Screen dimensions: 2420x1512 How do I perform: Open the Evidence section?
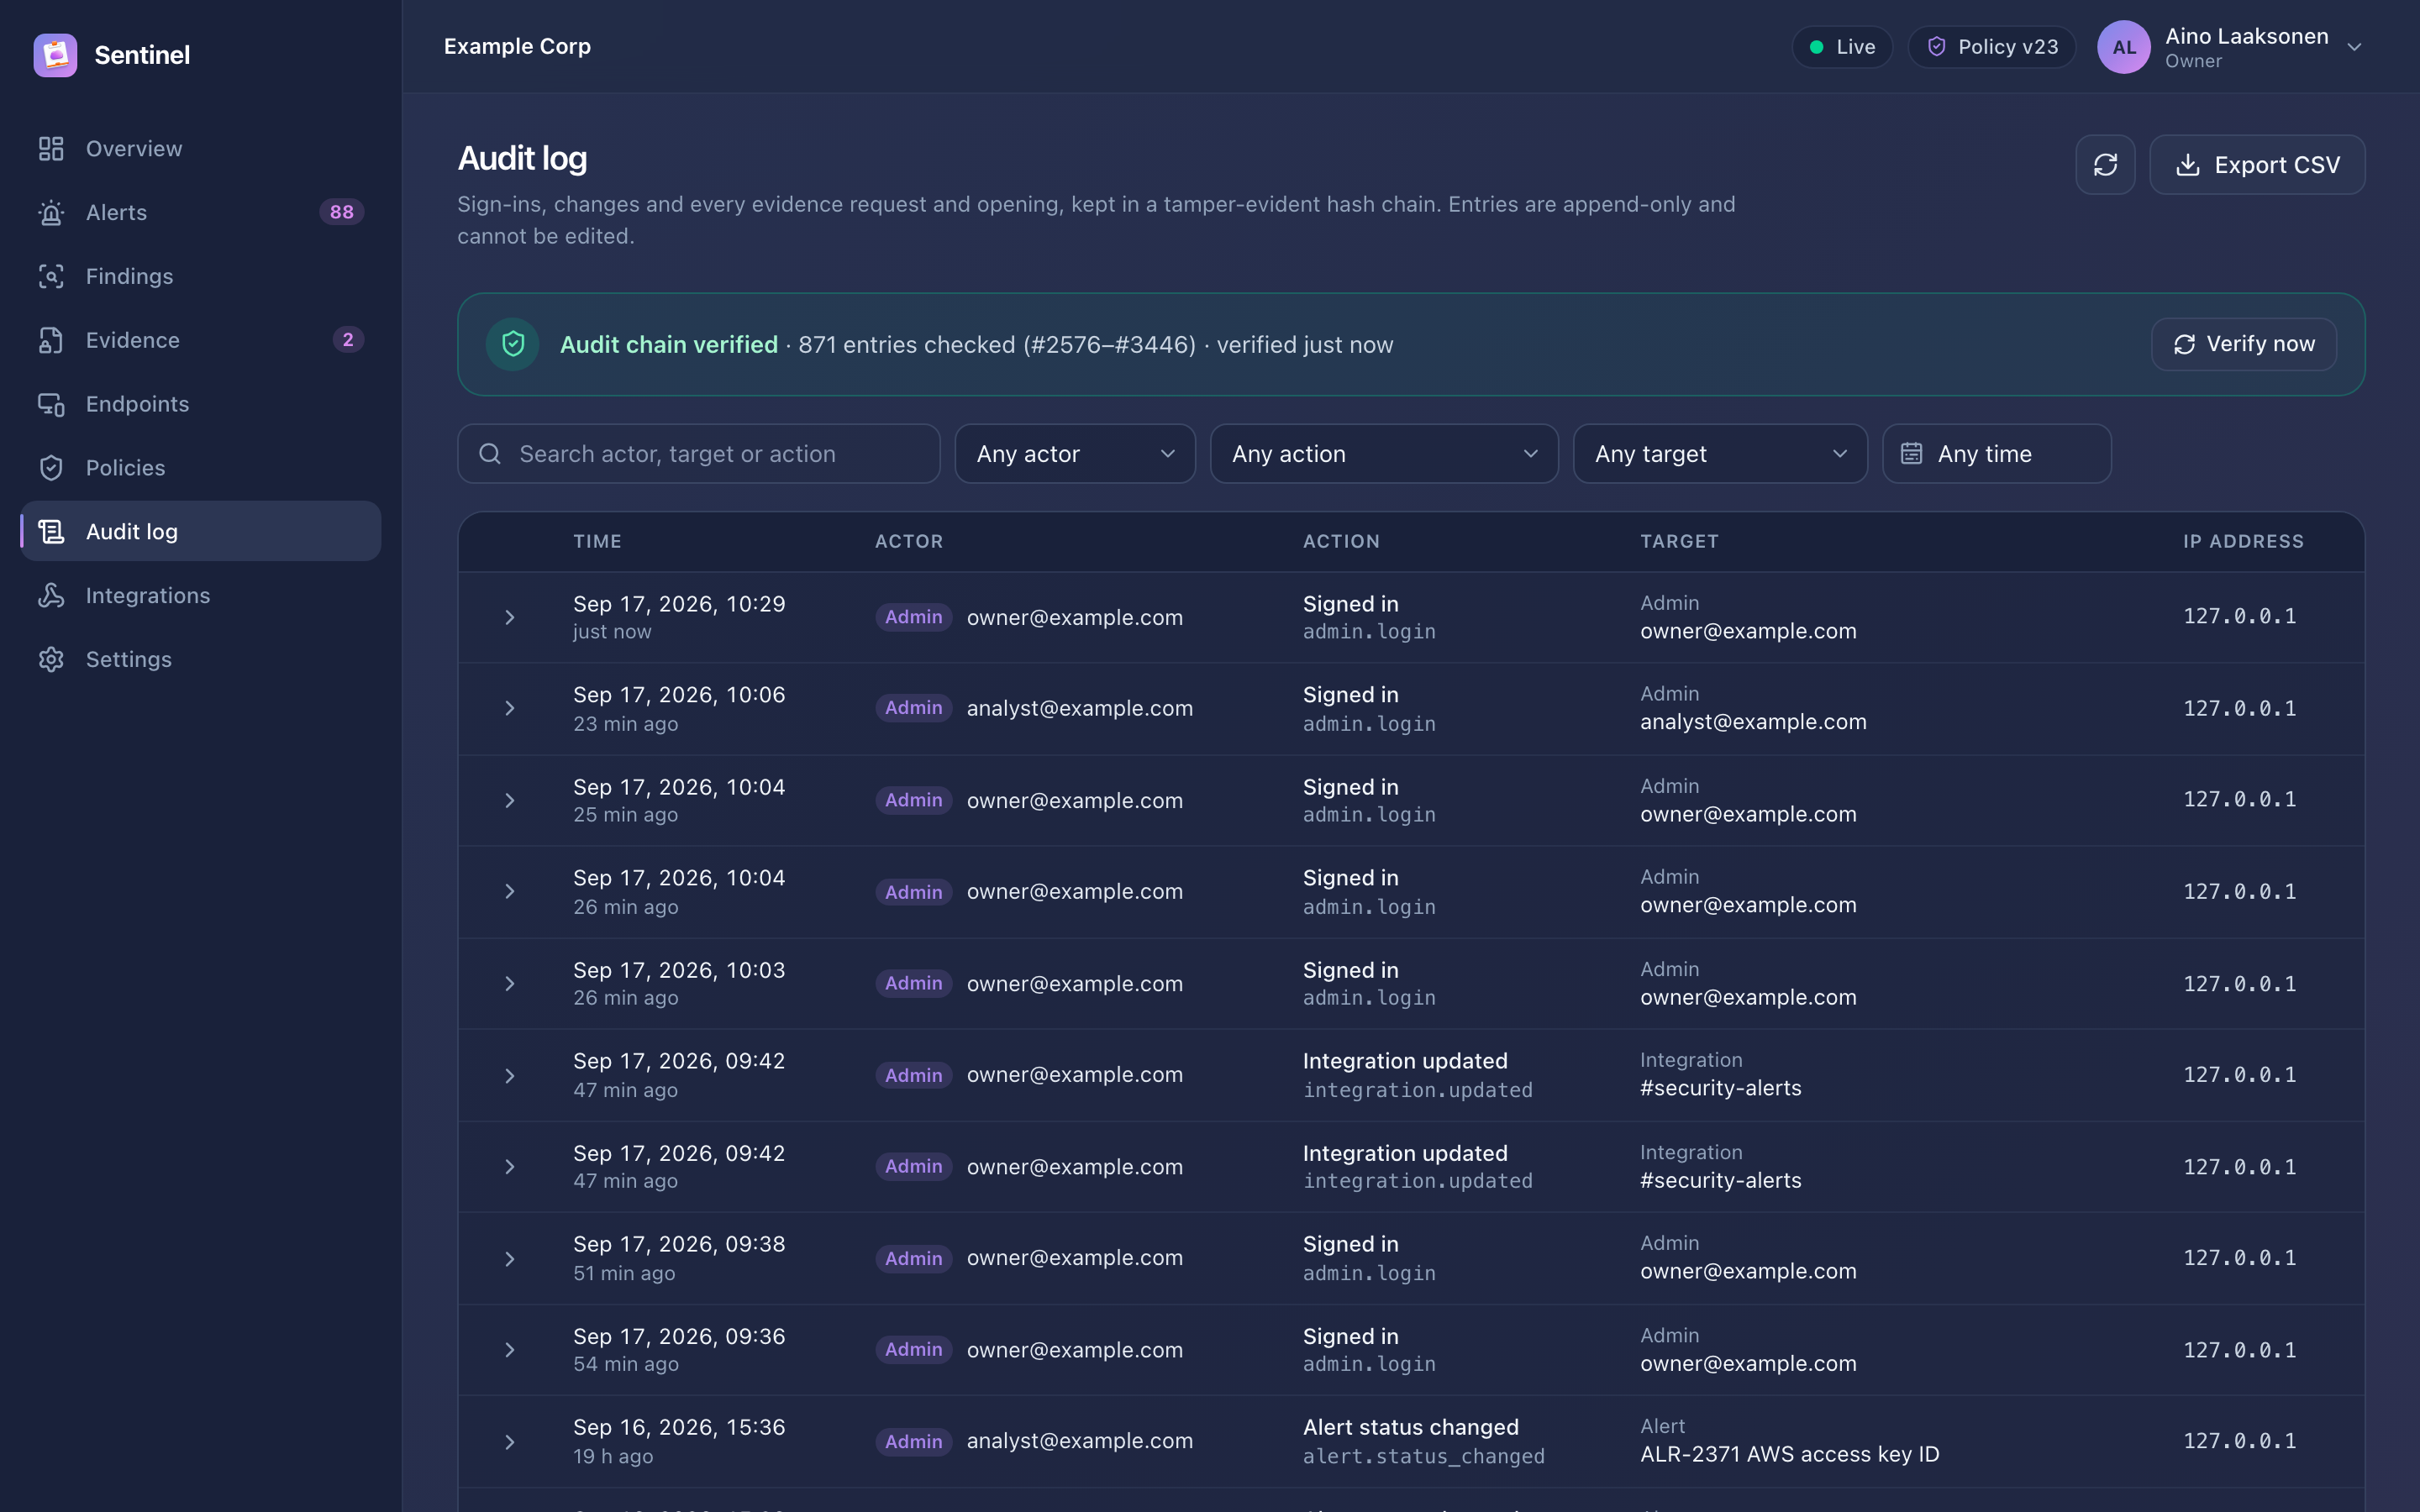200,340
